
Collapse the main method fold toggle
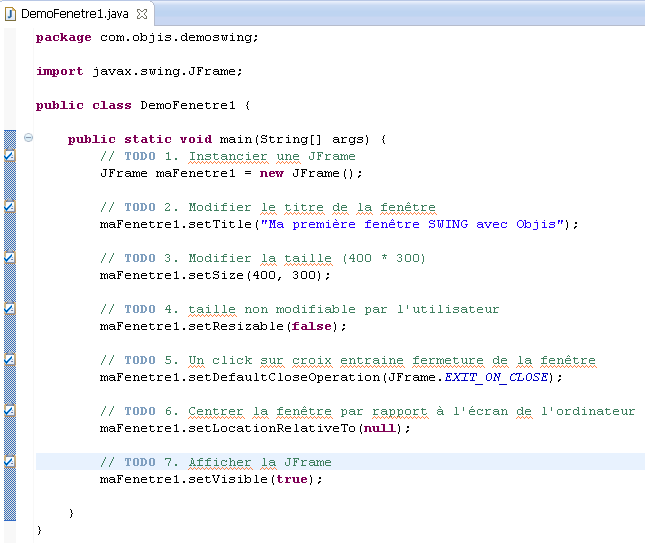(x=28, y=138)
